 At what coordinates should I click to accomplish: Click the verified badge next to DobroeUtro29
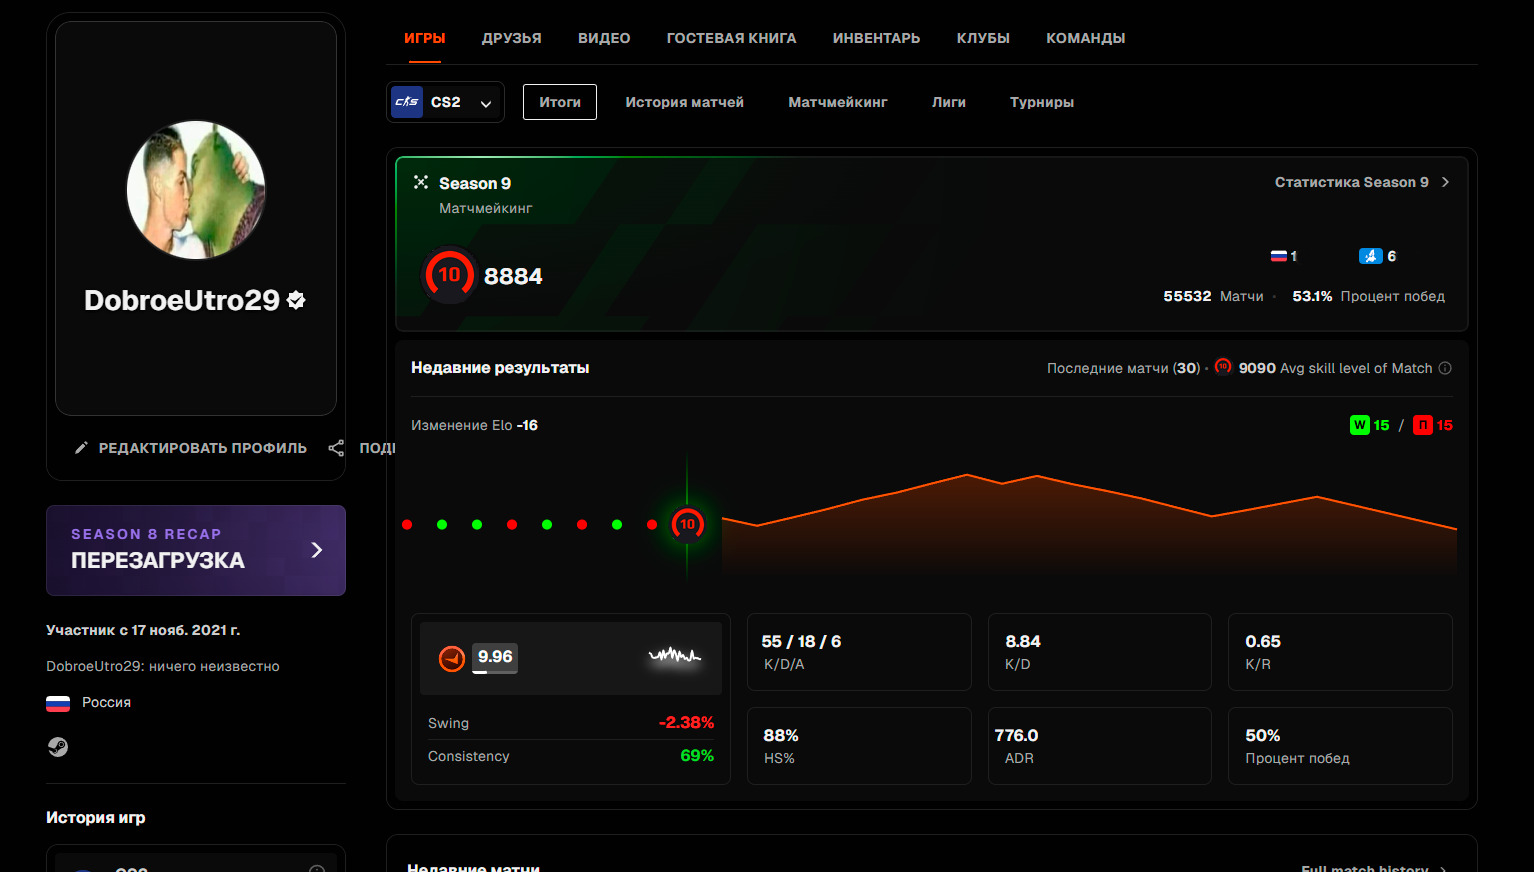coord(296,300)
